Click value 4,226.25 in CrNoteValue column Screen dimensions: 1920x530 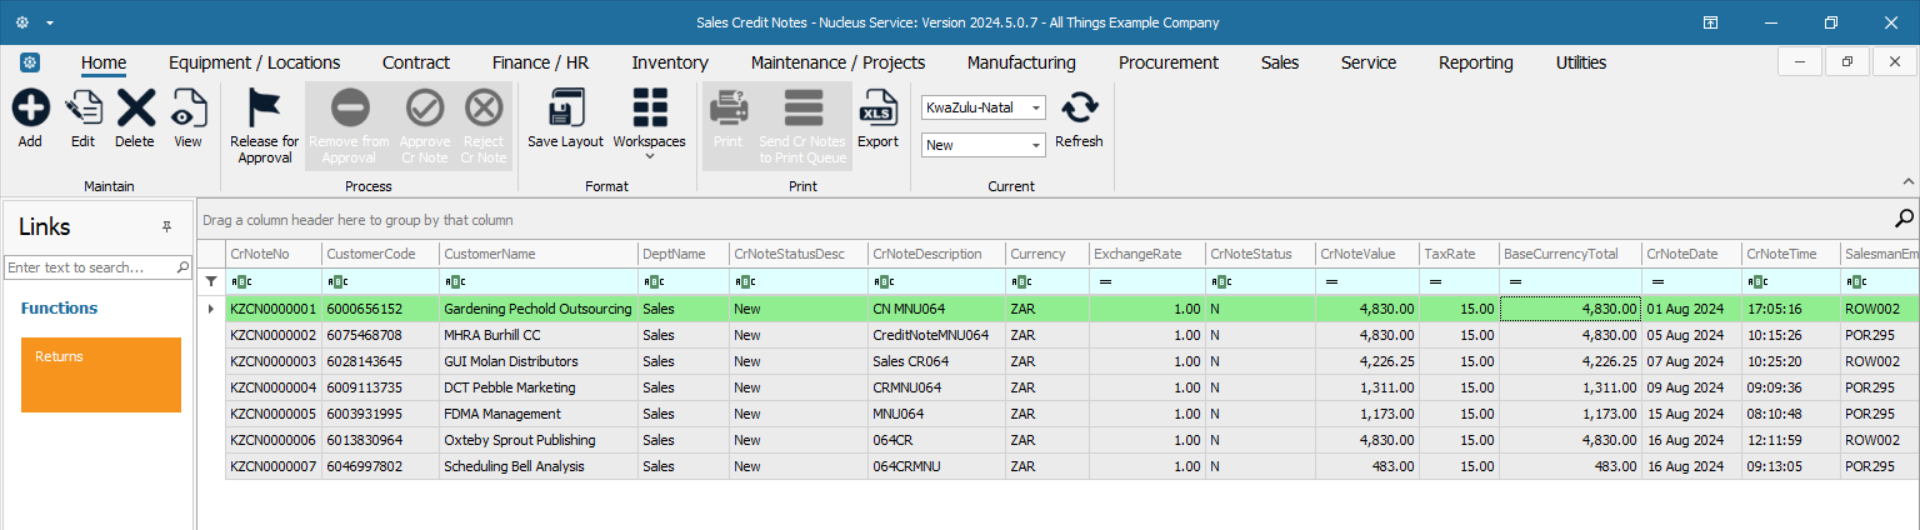coord(1366,361)
